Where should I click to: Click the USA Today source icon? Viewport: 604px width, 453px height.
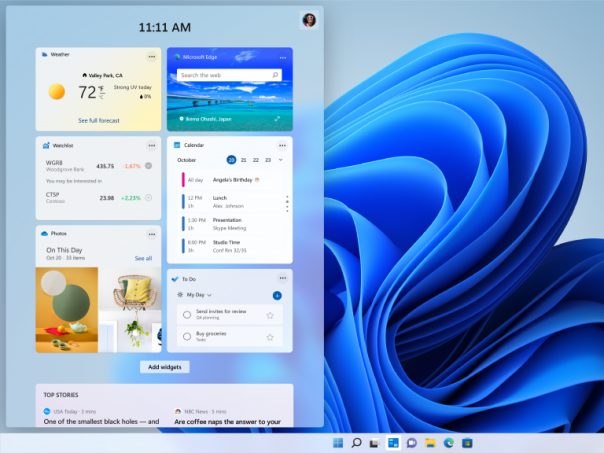coord(47,411)
